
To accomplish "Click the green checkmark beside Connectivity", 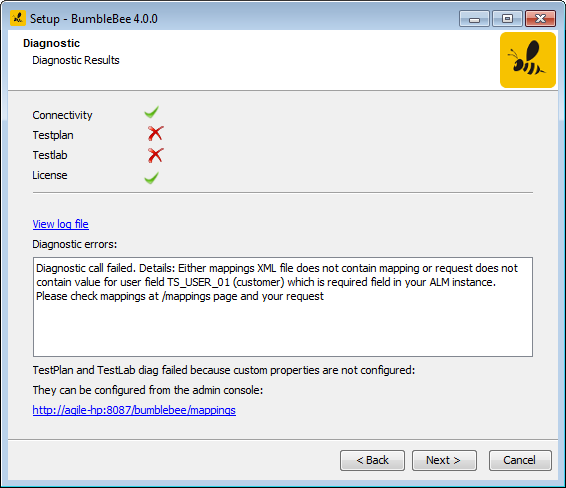I will click(152, 112).
